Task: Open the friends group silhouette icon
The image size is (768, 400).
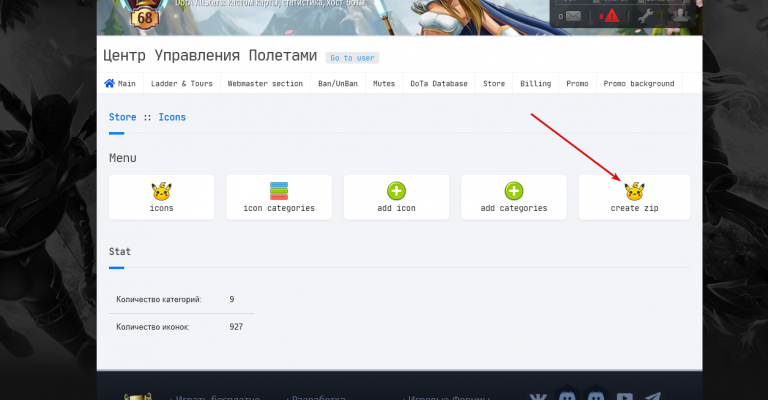Action: [x=680, y=16]
